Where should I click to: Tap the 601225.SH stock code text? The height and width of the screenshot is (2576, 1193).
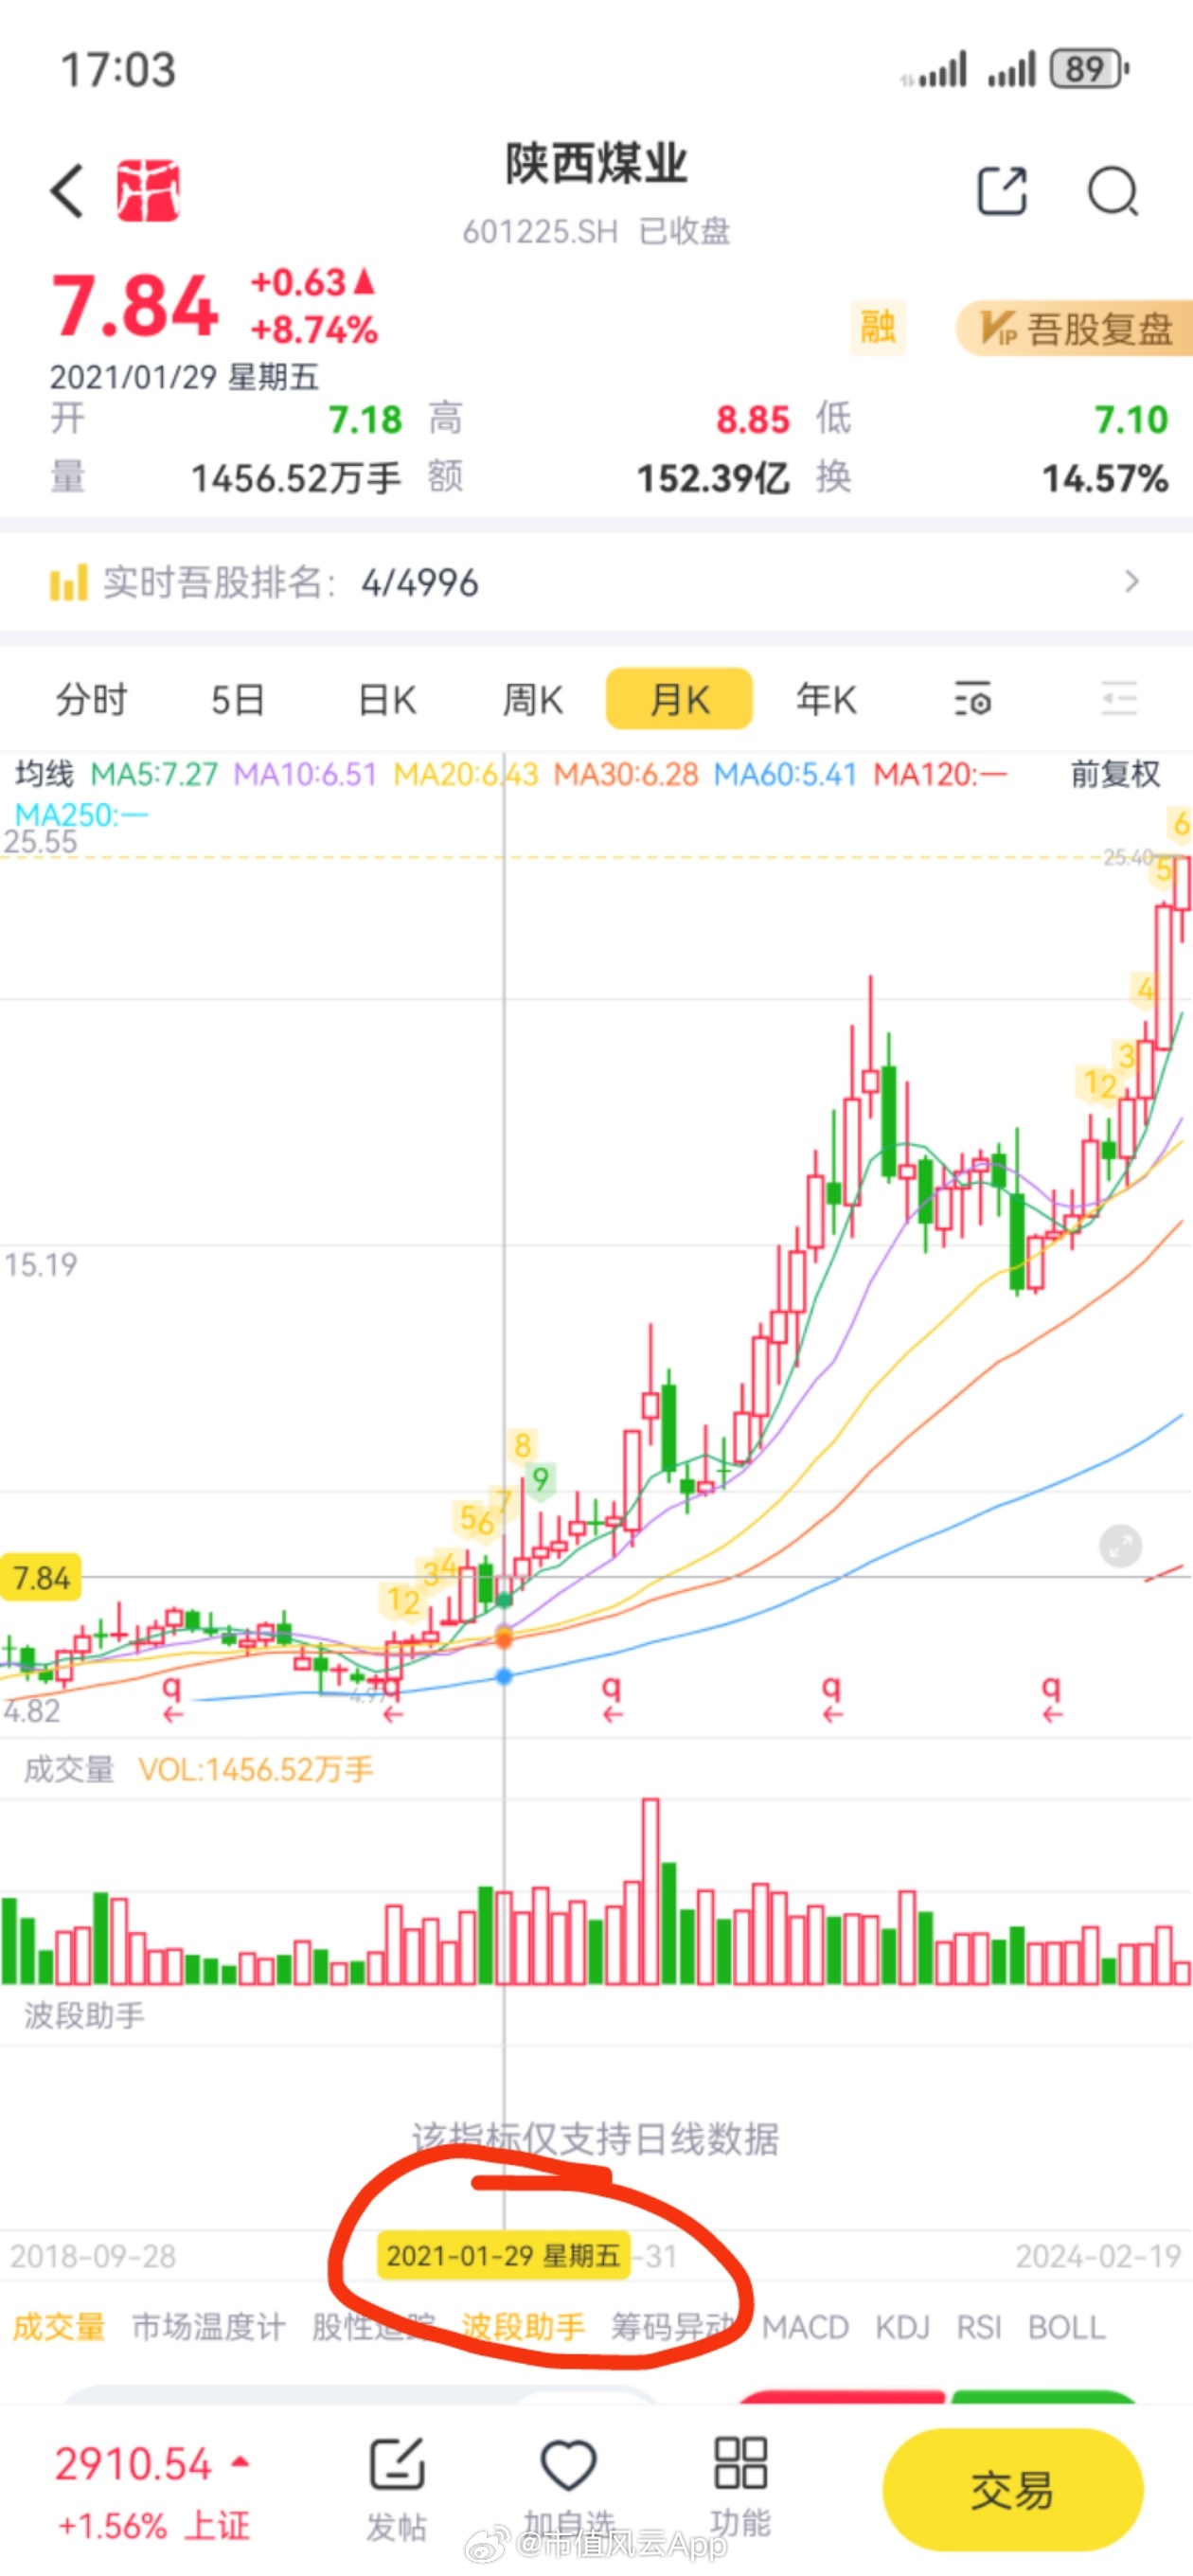pos(540,232)
